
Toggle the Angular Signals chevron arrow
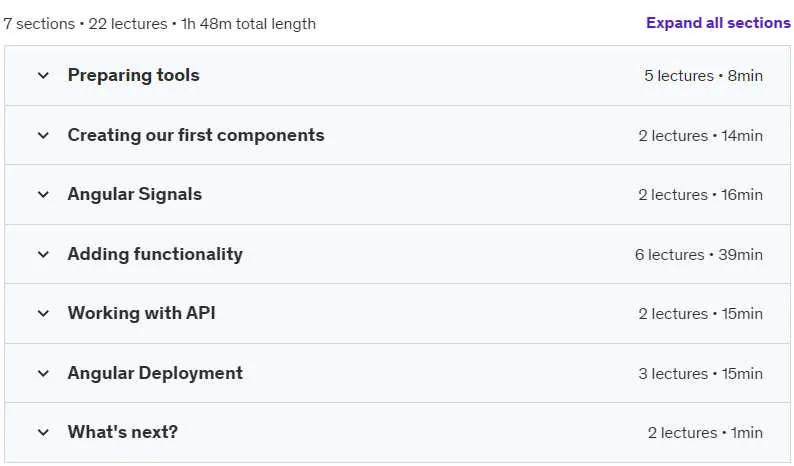(44, 195)
